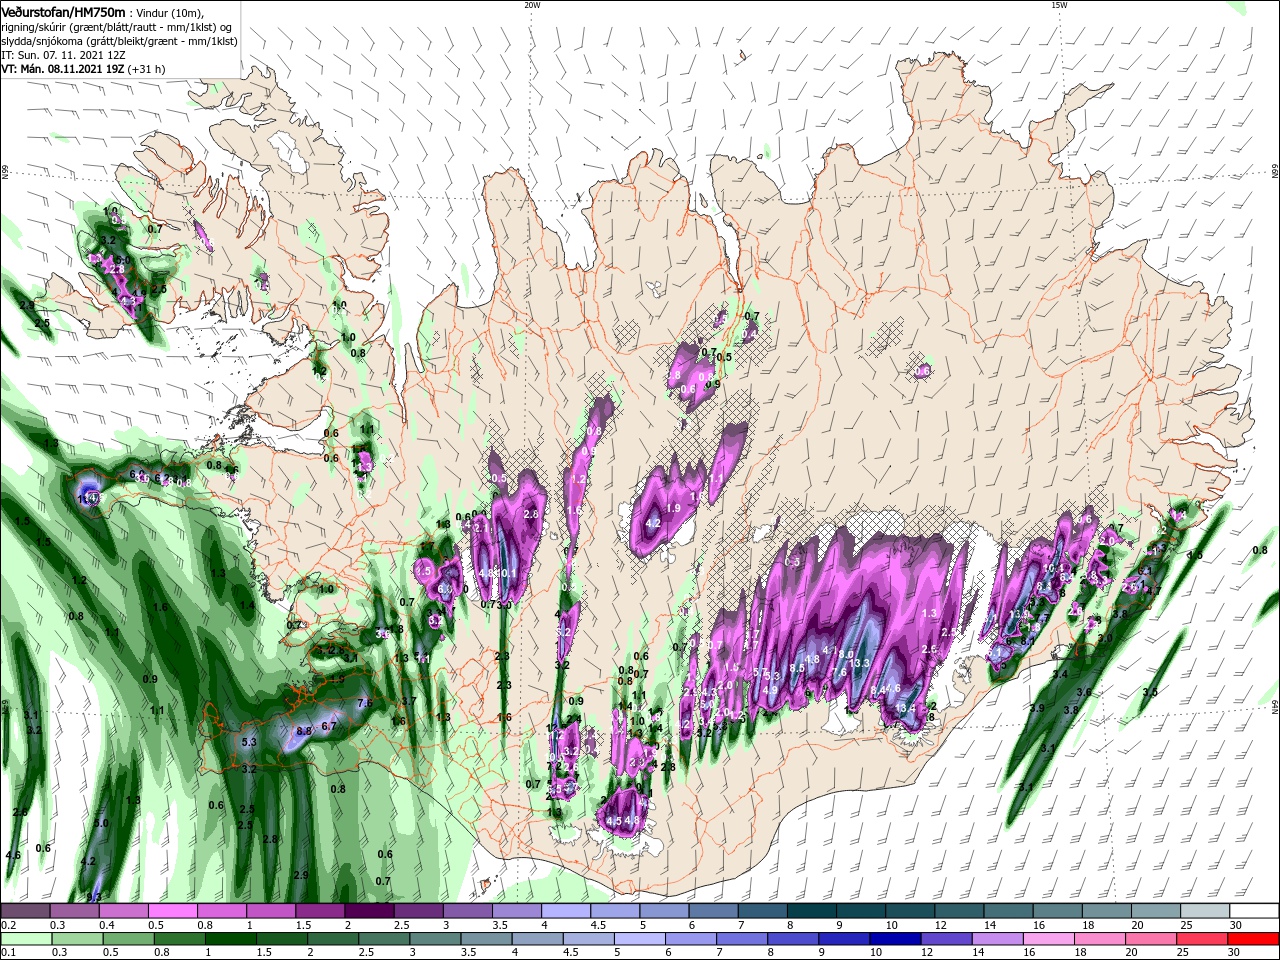Click the 3.9 rain value off southeast coast
The width and height of the screenshot is (1280, 960).
1037,708
